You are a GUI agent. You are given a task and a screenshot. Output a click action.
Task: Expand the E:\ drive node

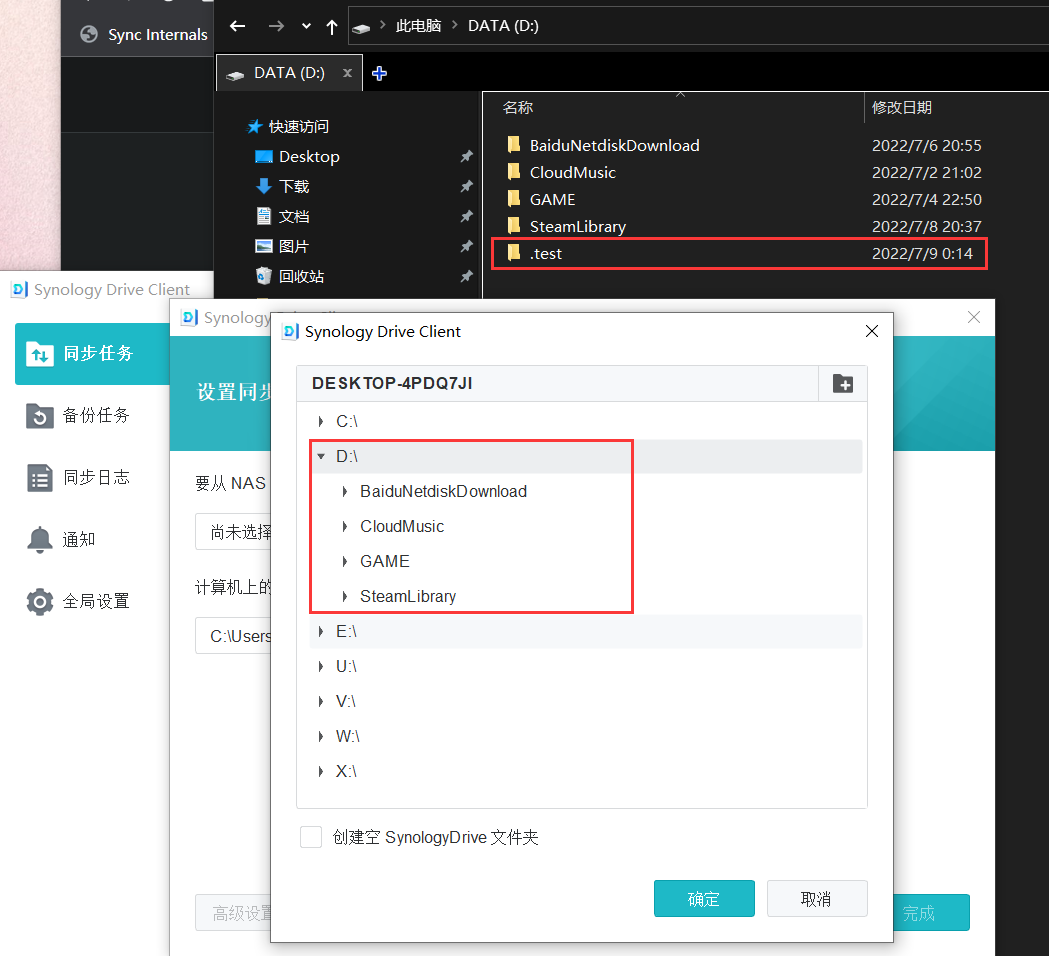point(321,632)
